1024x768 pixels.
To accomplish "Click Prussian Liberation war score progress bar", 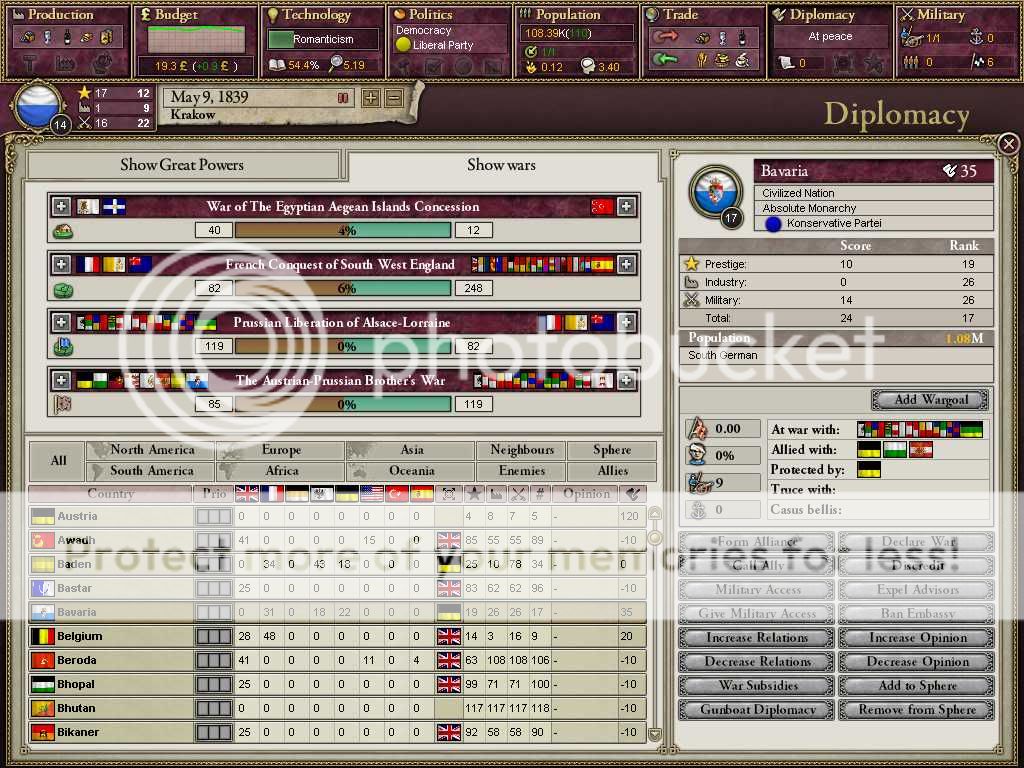I will coord(344,346).
